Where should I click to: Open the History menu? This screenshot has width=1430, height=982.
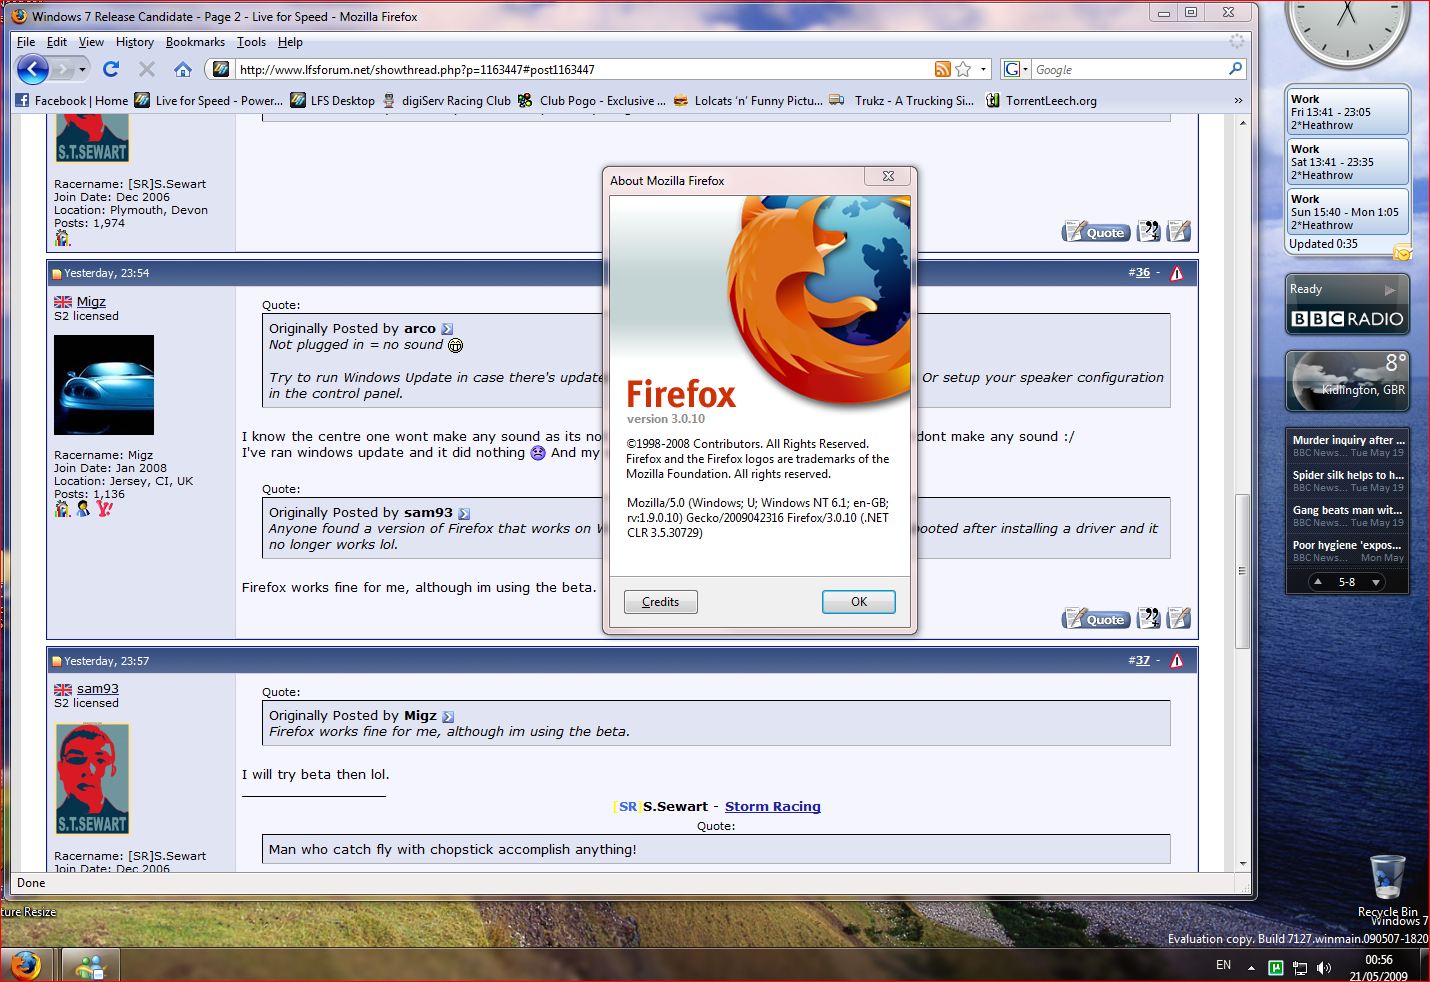[x=134, y=42]
